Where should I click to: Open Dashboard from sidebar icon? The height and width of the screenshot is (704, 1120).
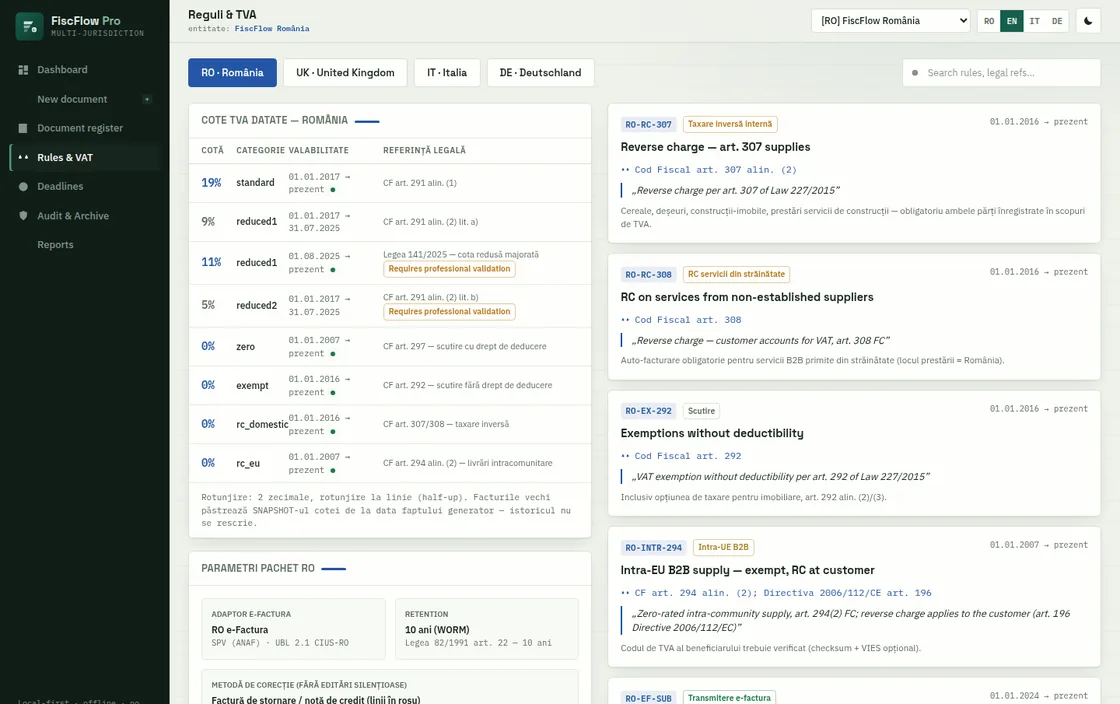(23, 70)
